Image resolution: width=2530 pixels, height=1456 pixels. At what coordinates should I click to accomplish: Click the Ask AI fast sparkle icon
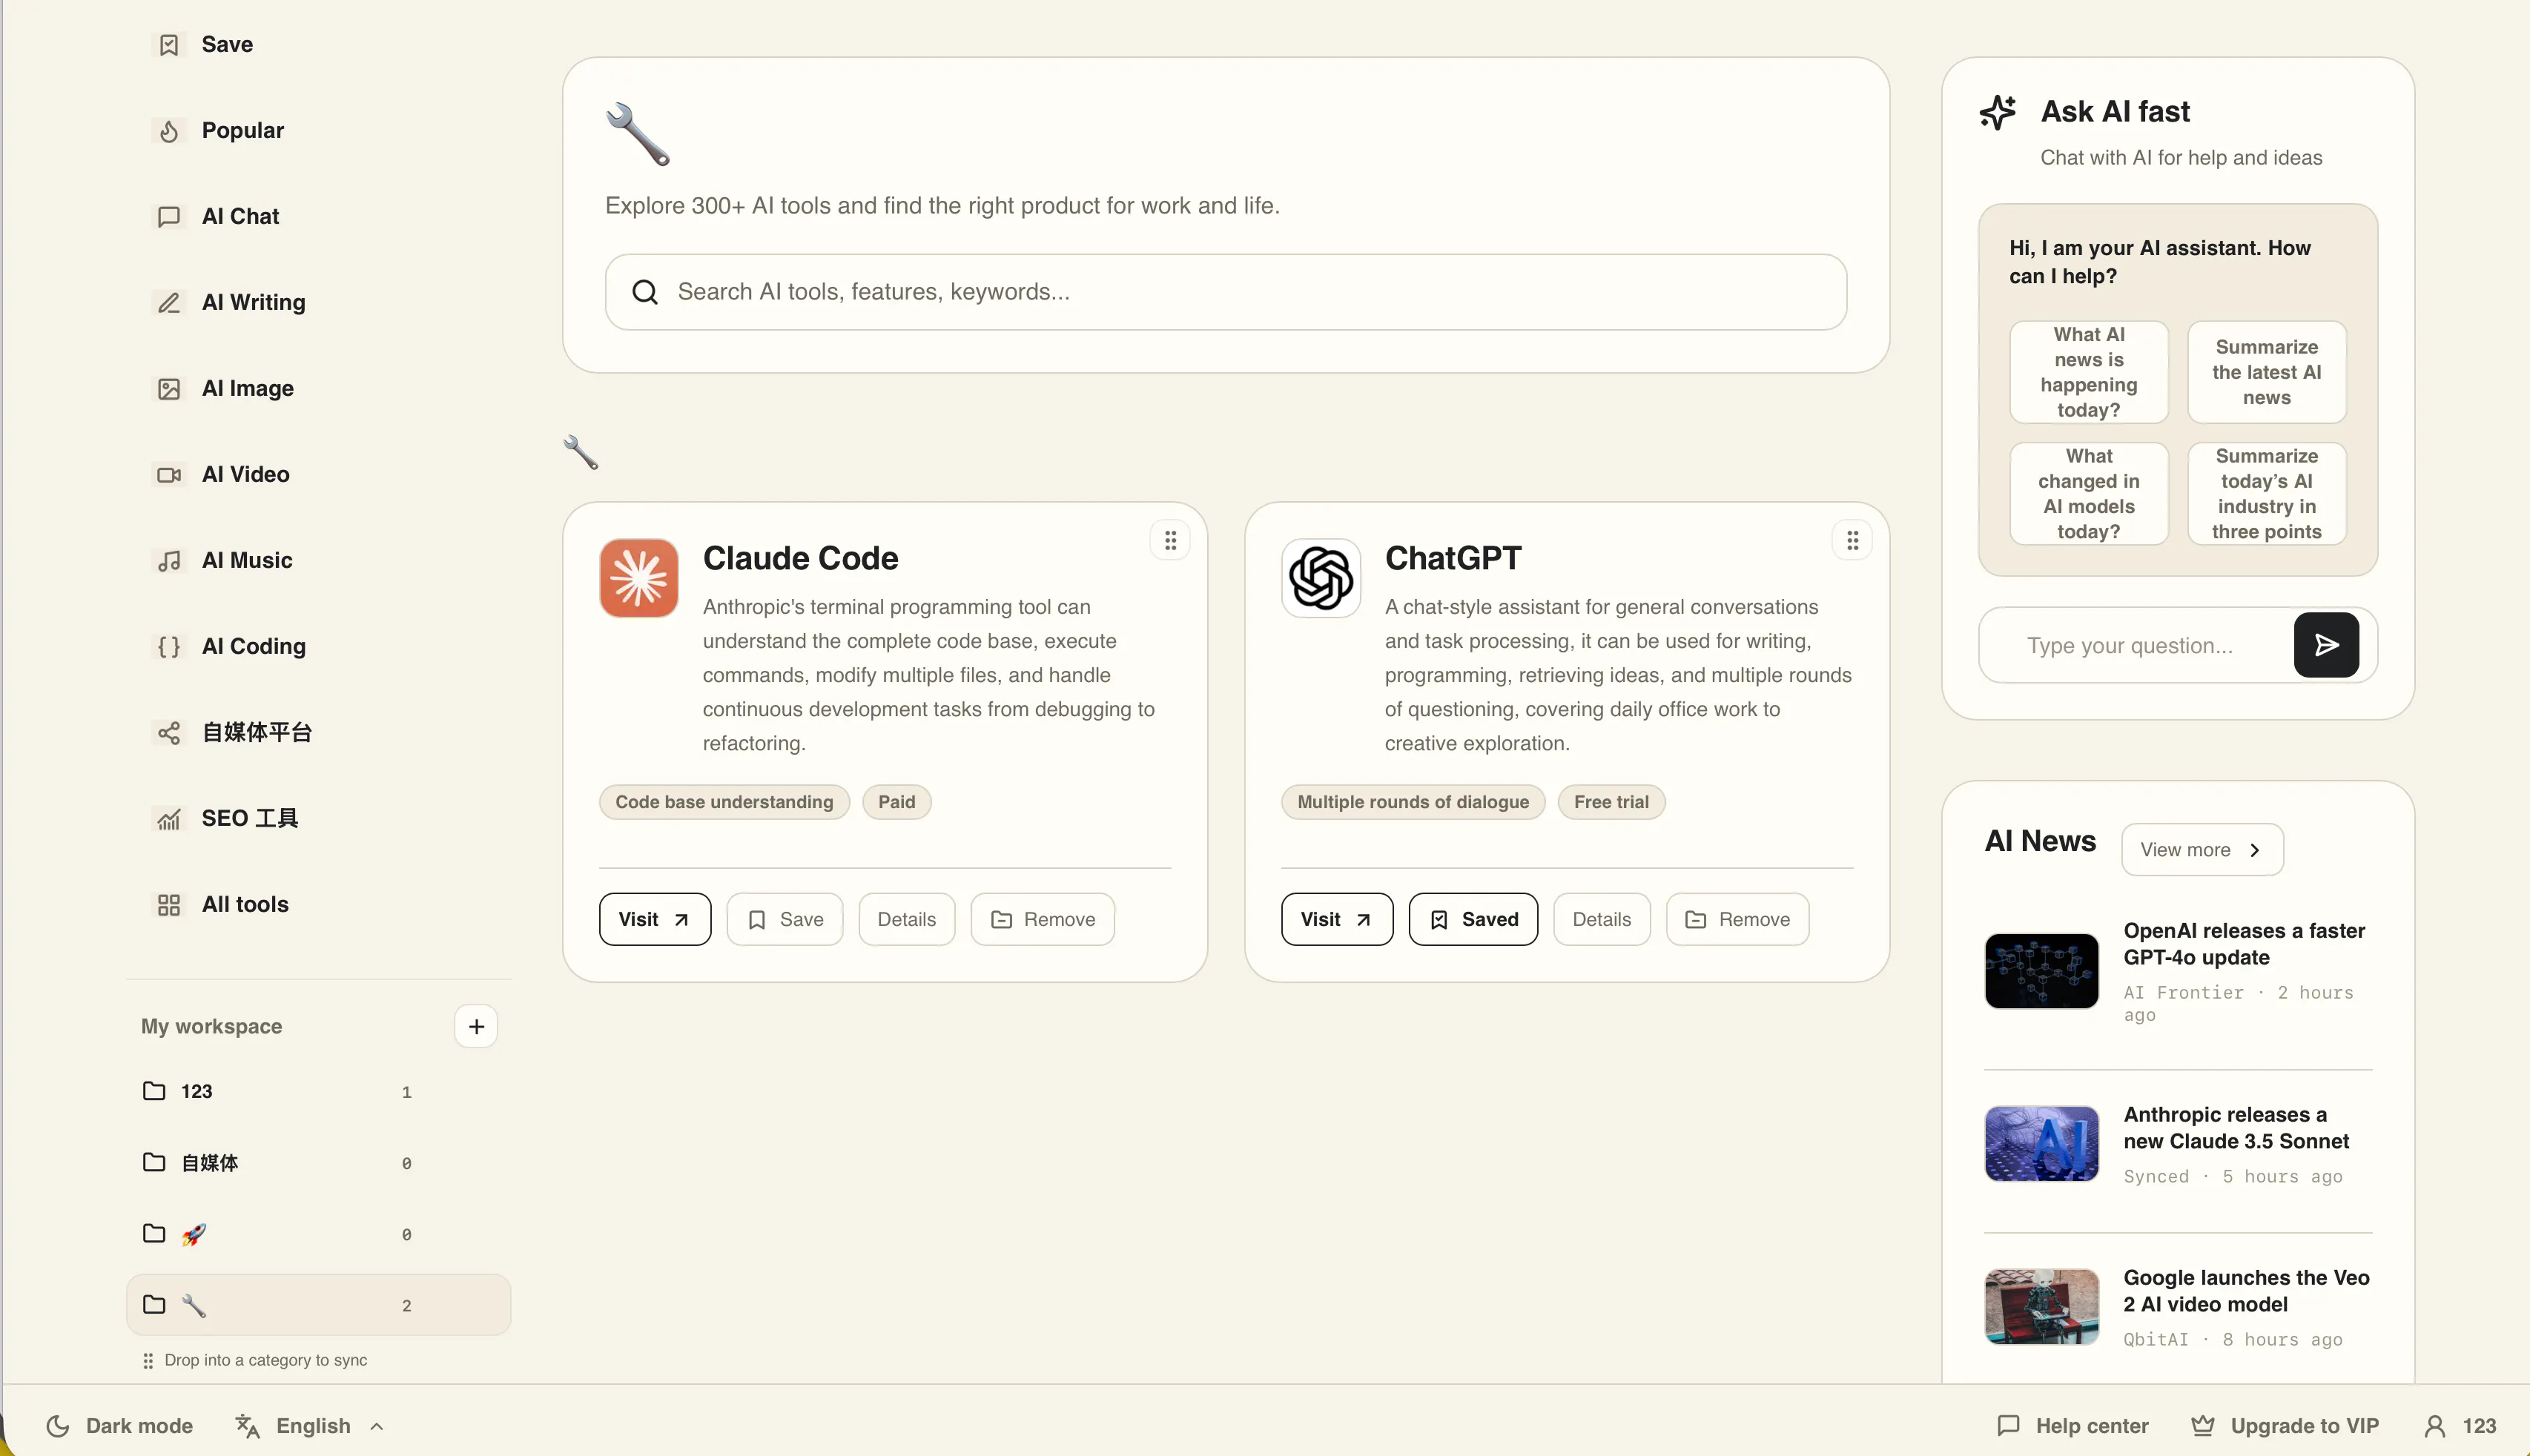click(x=1998, y=112)
